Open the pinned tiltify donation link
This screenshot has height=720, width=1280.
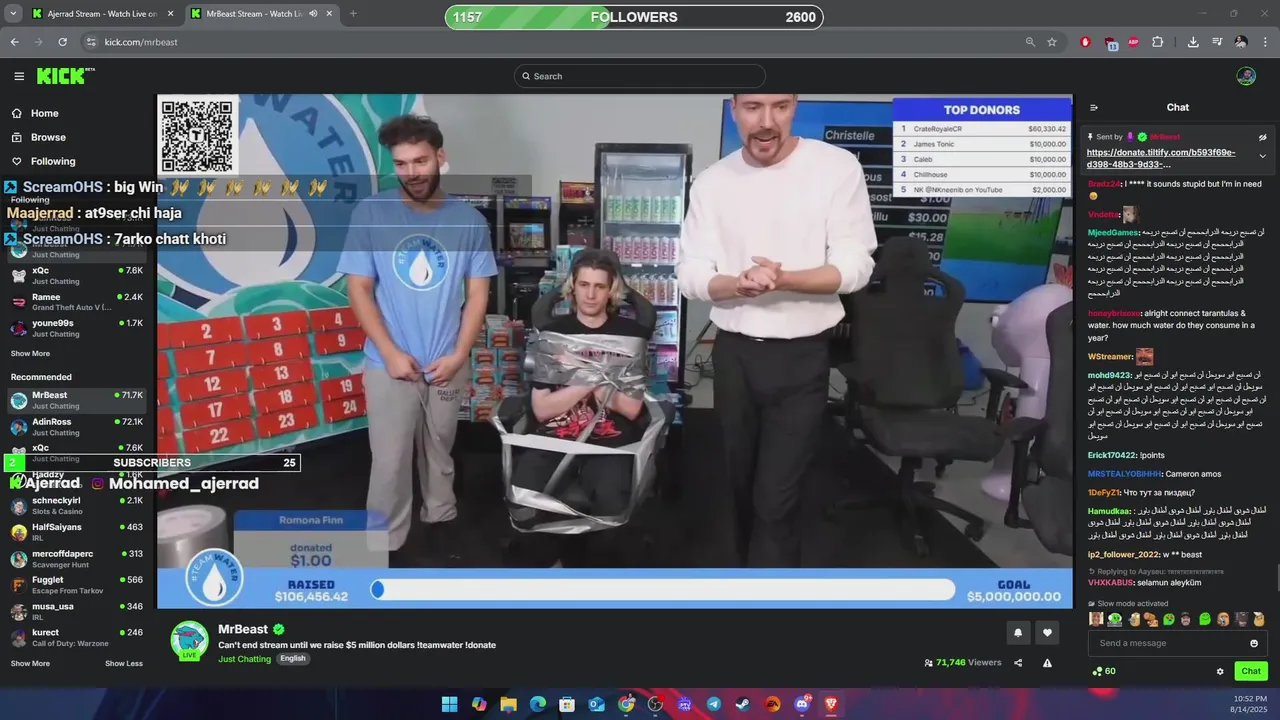pyautogui.click(x=1161, y=158)
